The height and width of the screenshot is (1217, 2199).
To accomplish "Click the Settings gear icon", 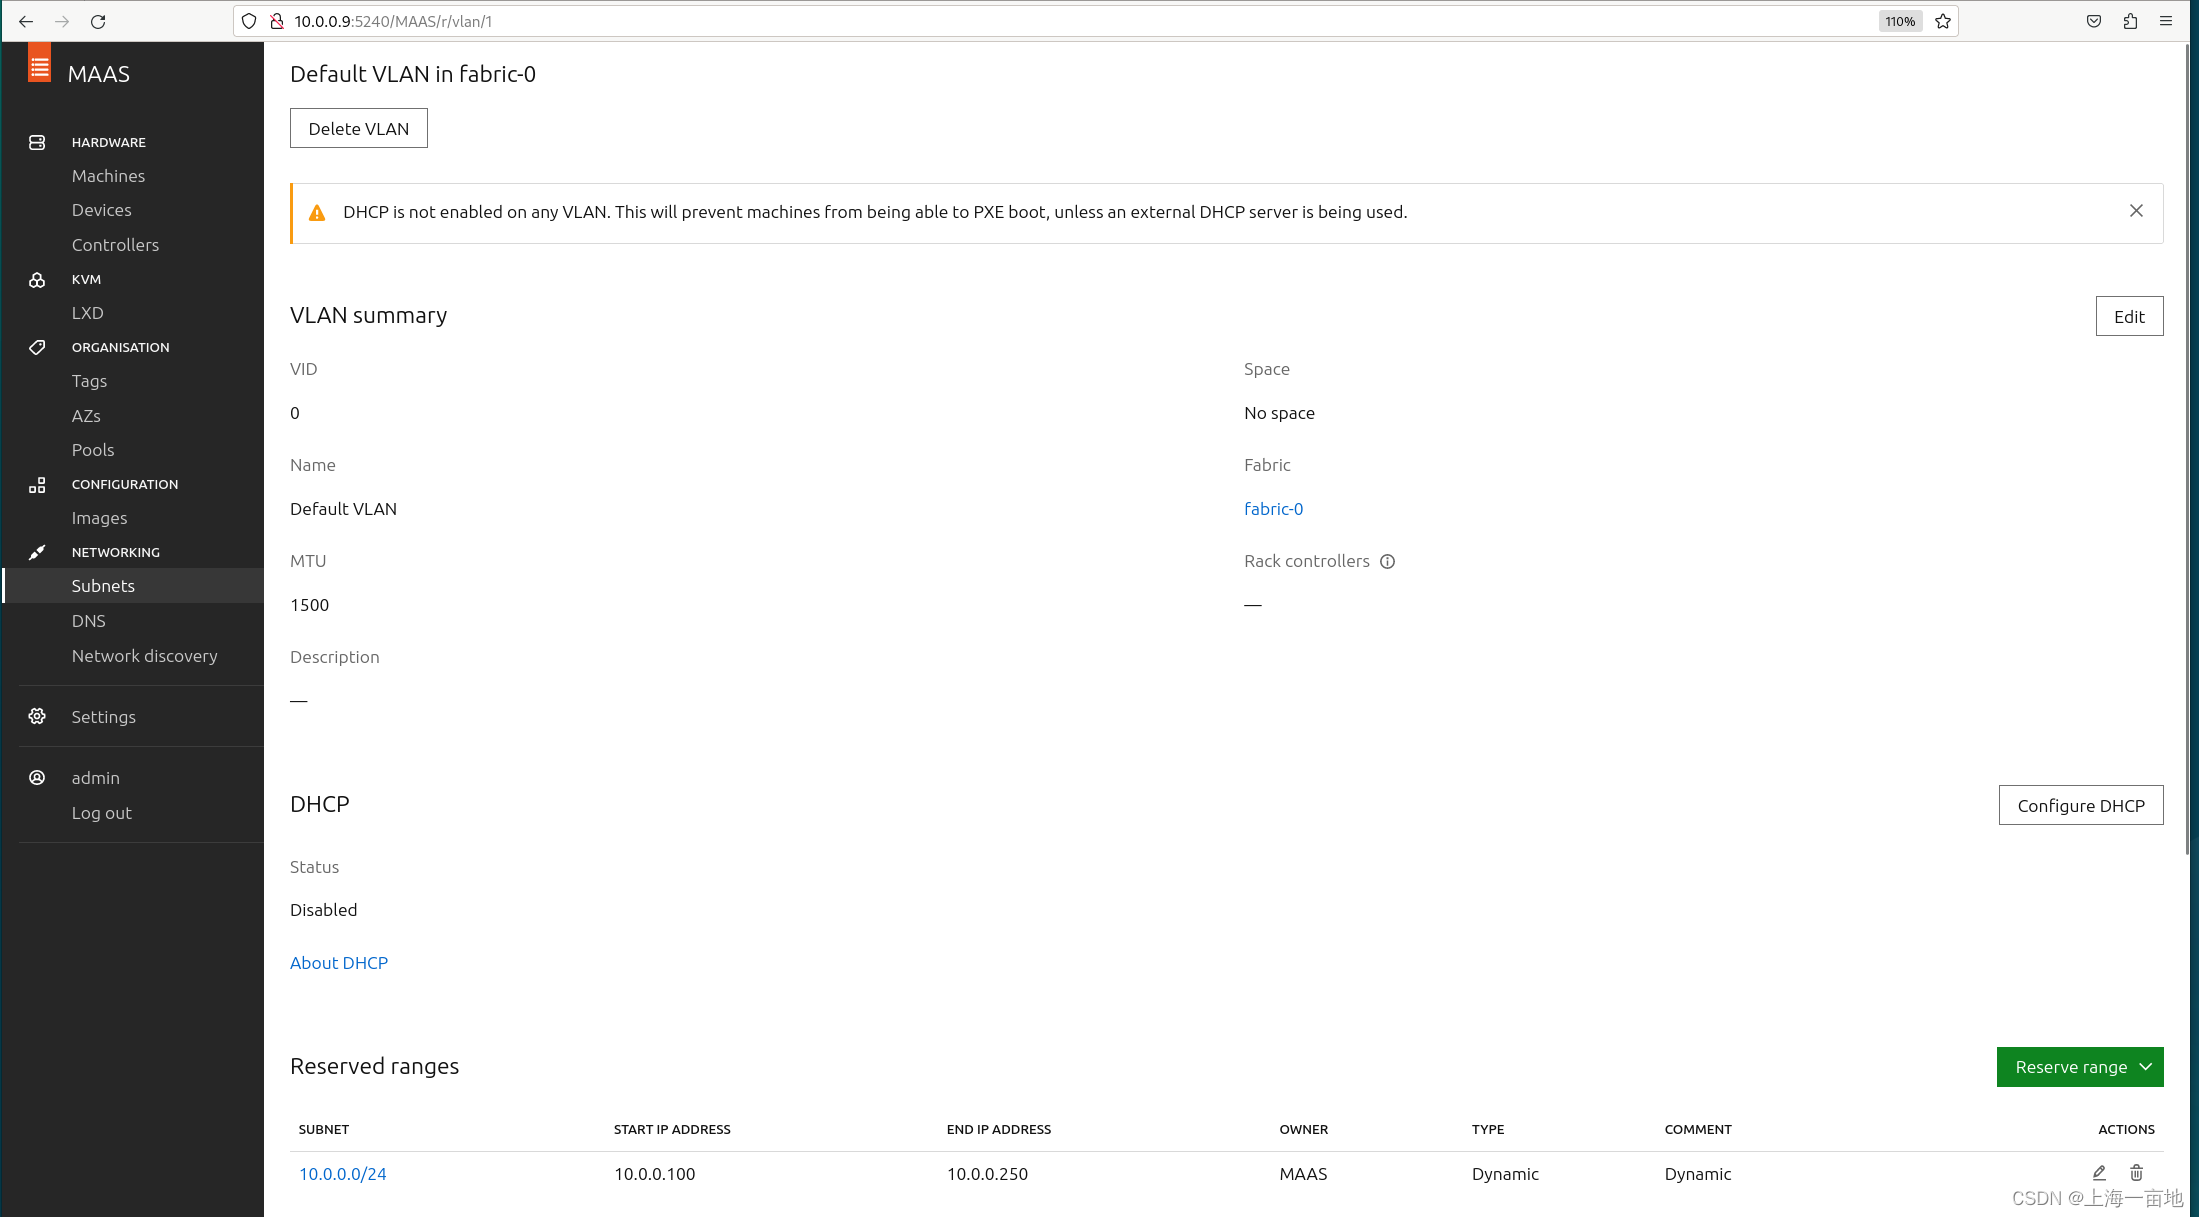I will [x=37, y=716].
